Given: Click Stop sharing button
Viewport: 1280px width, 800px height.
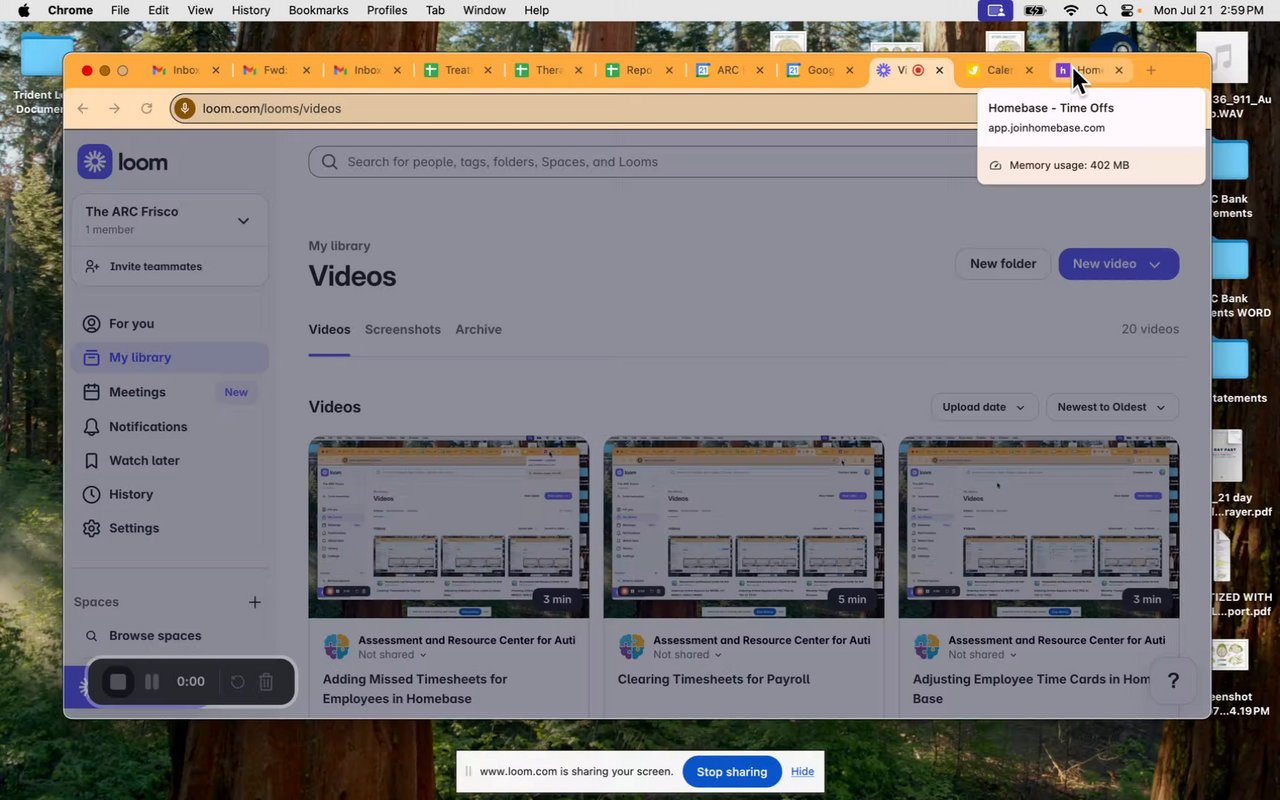Looking at the screenshot, I should point(732,771).
